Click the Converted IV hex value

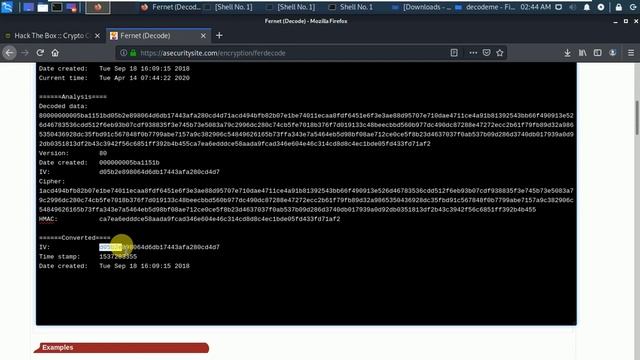pos(159,247)
